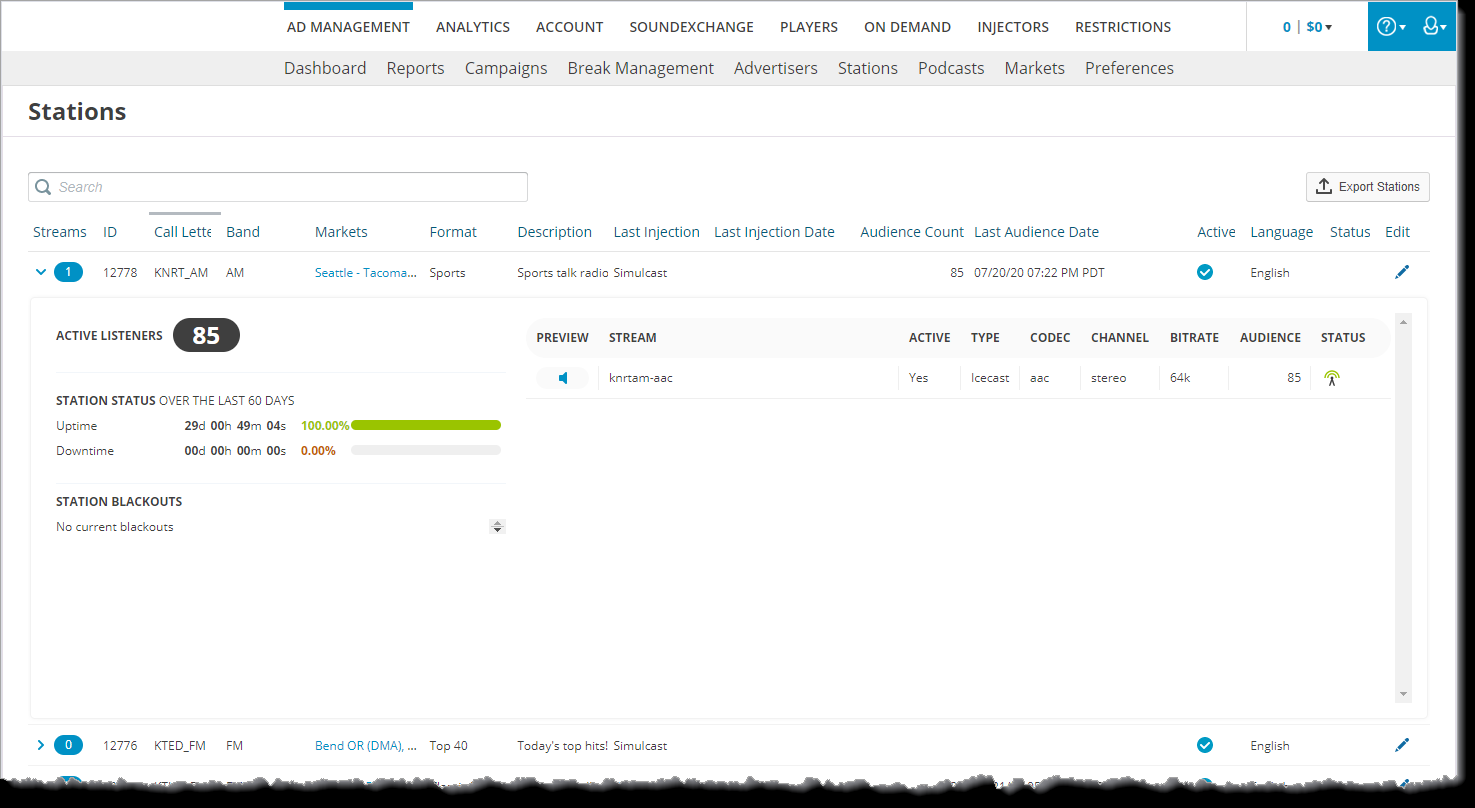Click the stream count badge 1
Image resolution: width=1475 pixels, height=808 pixels.
(68, 272)
